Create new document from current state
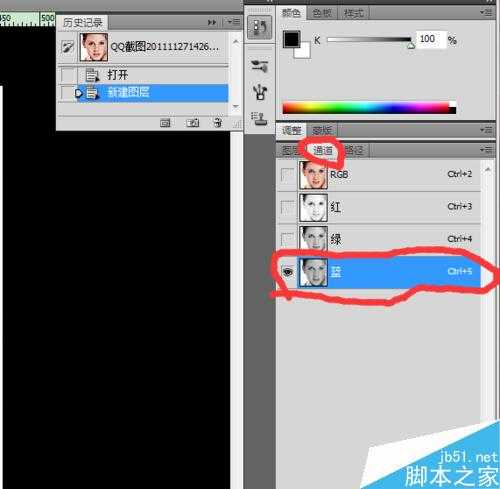This screenshot has width=500, height=489. pos(165,123)
